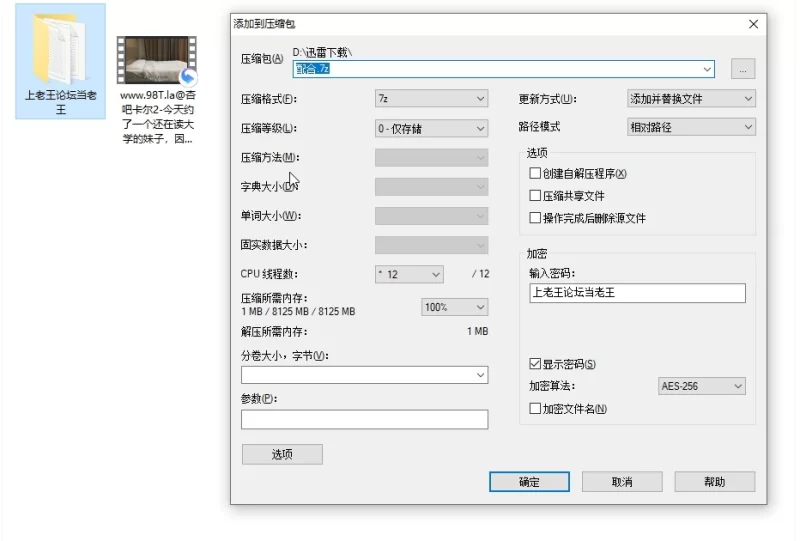Click the parameters text field
This screenshot has width=800, height=541.
point(364,420)
